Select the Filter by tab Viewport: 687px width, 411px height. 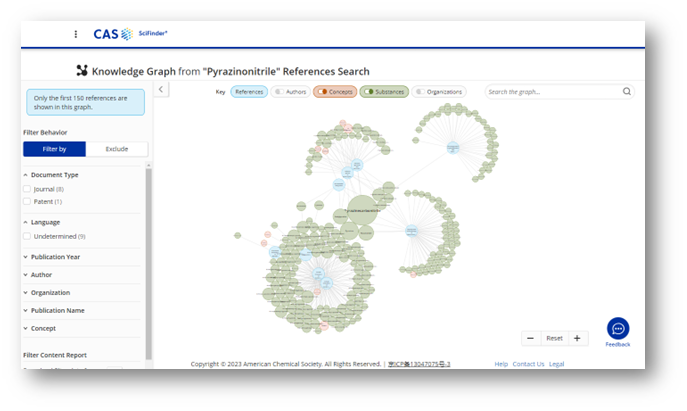(54, 149)
